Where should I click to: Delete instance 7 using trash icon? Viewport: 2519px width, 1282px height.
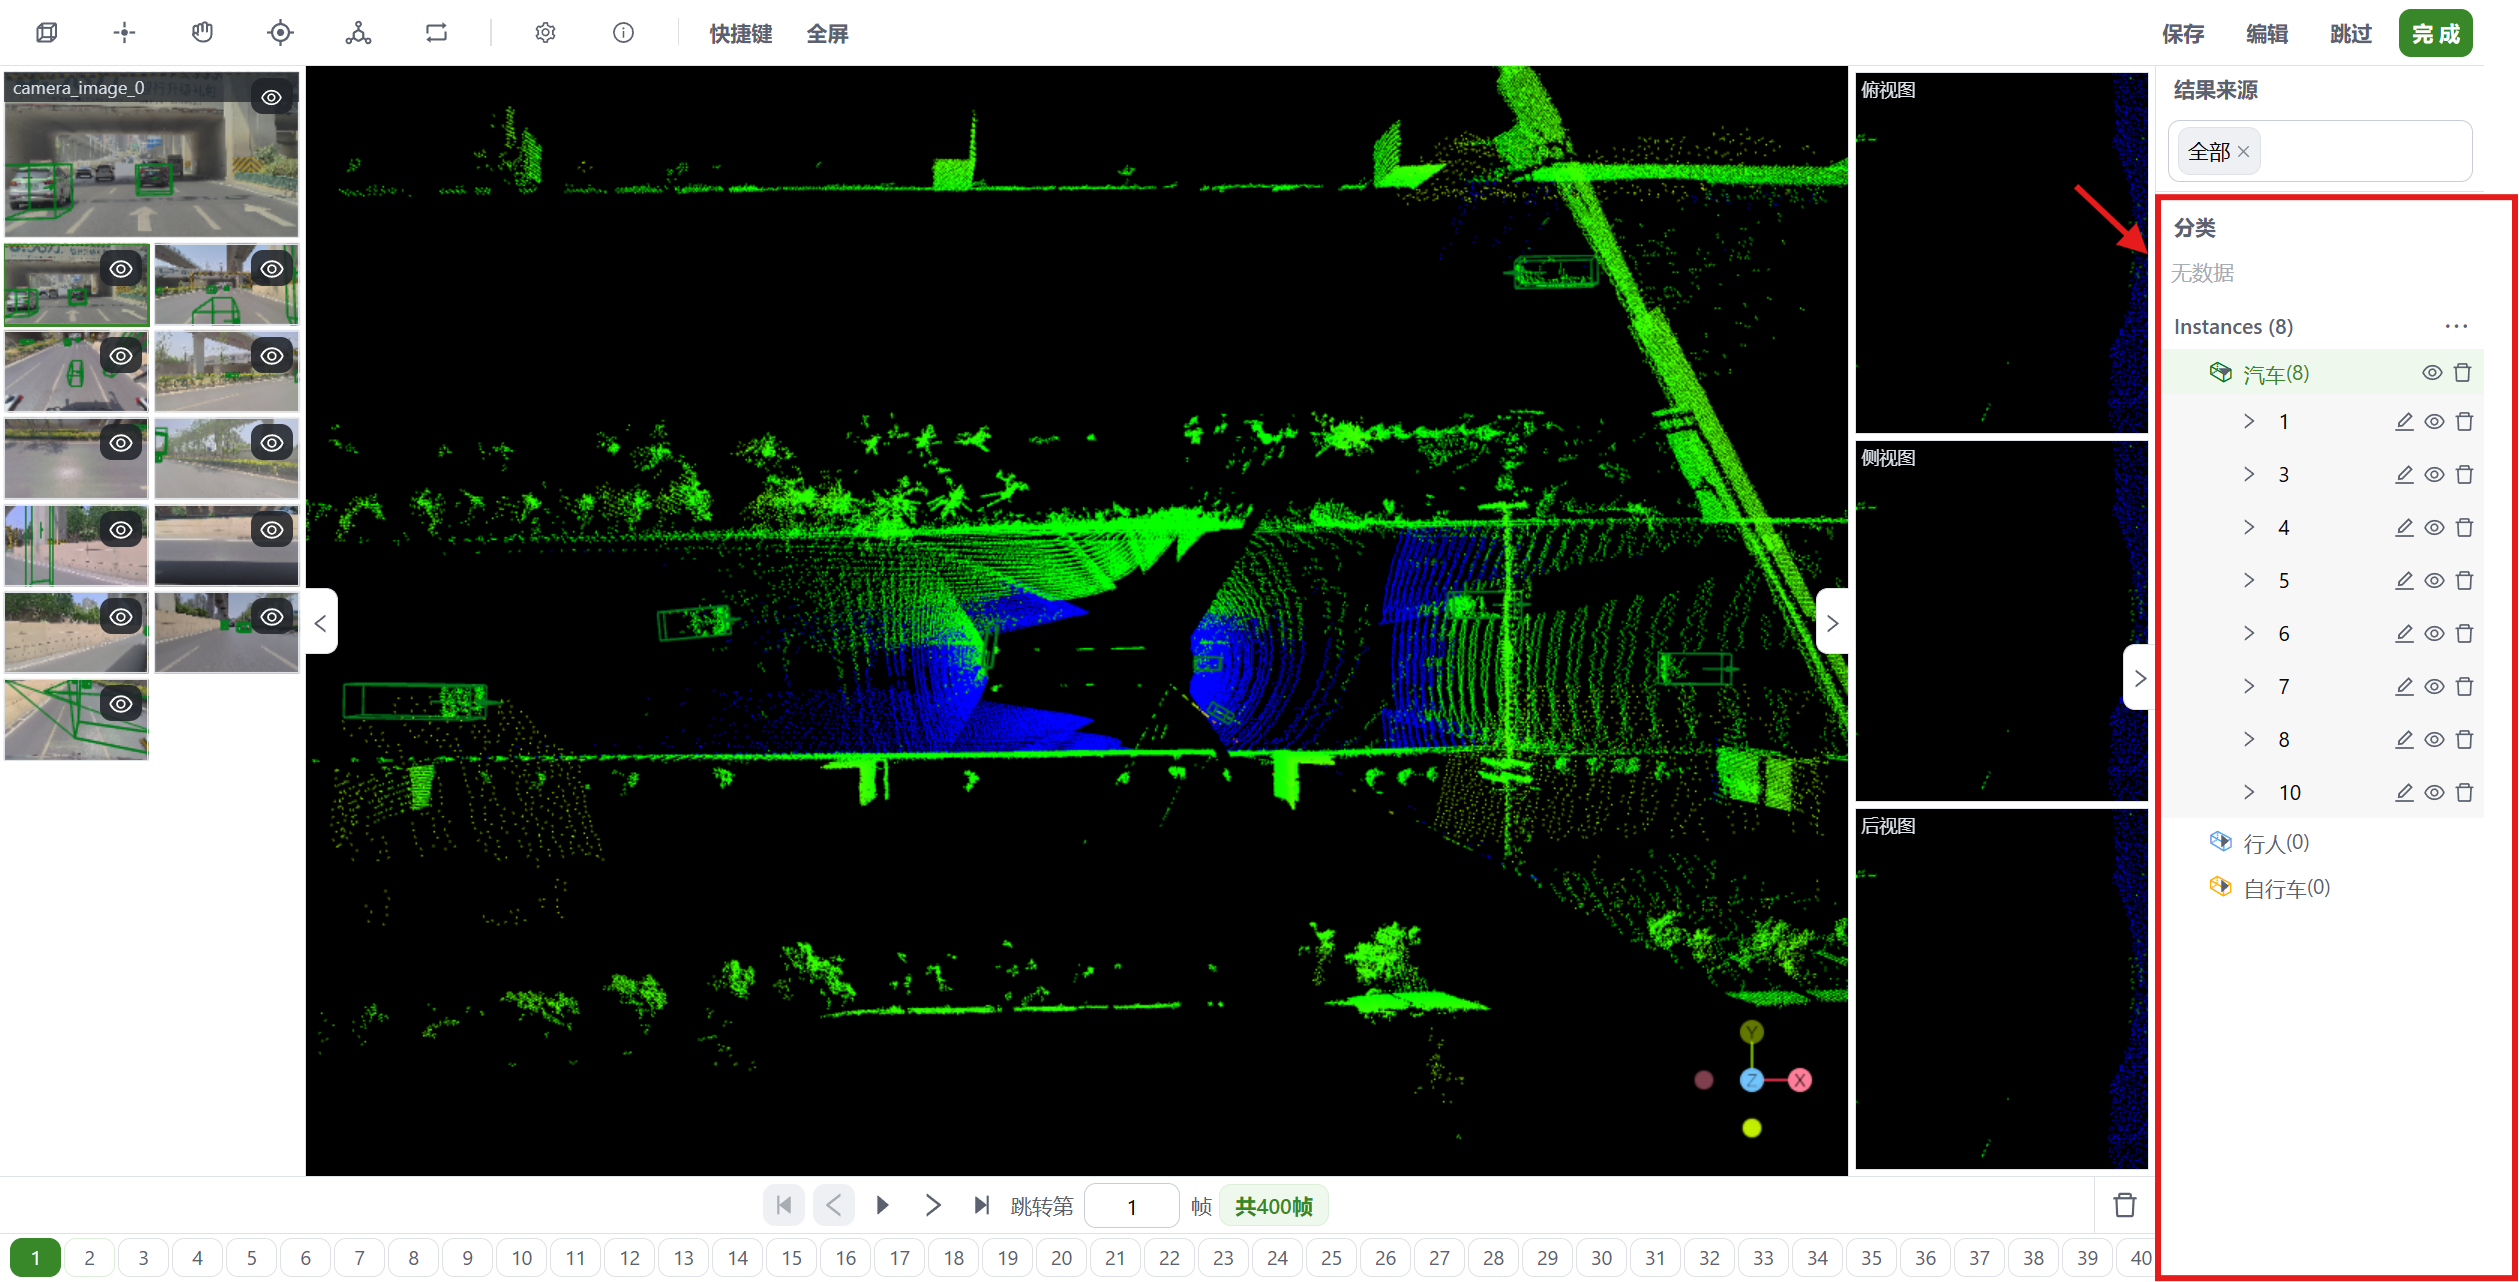(2464, 687)
